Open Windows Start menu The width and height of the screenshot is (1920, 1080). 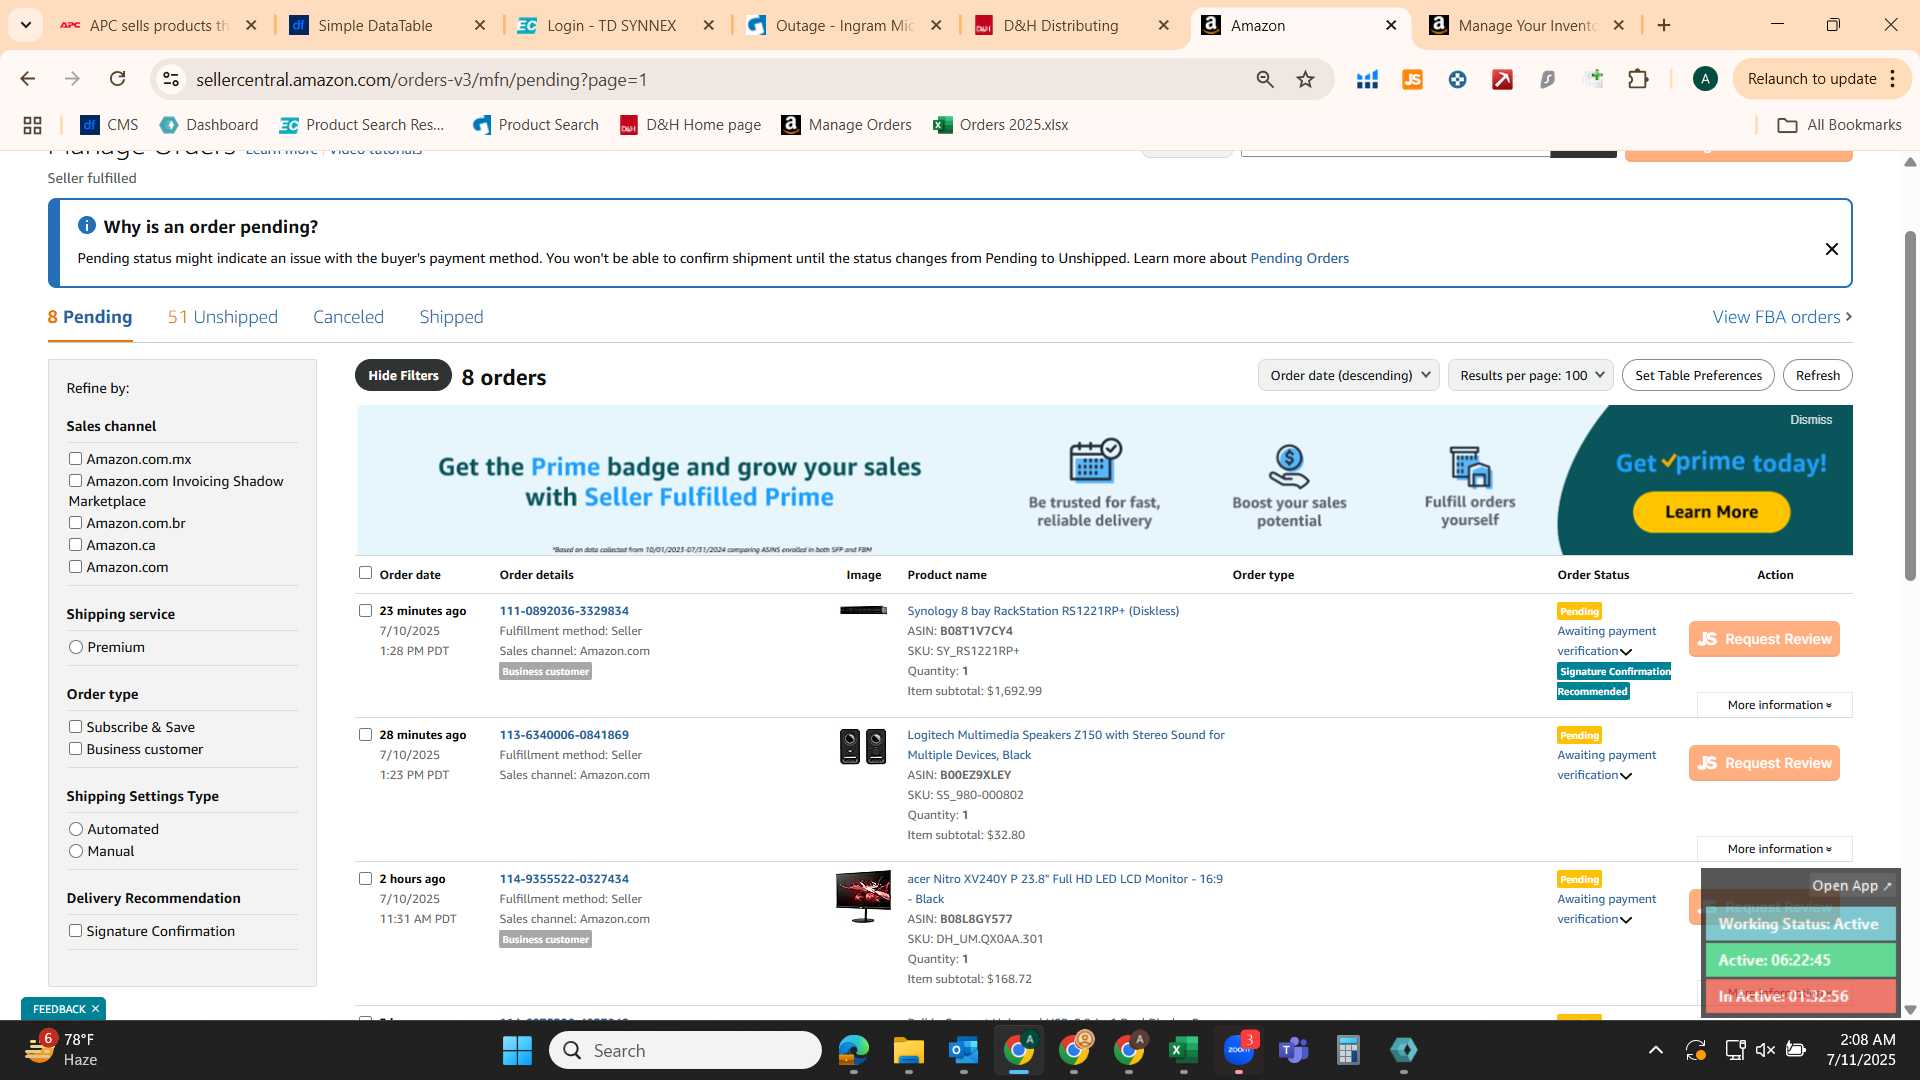(x=517, y=1050)
